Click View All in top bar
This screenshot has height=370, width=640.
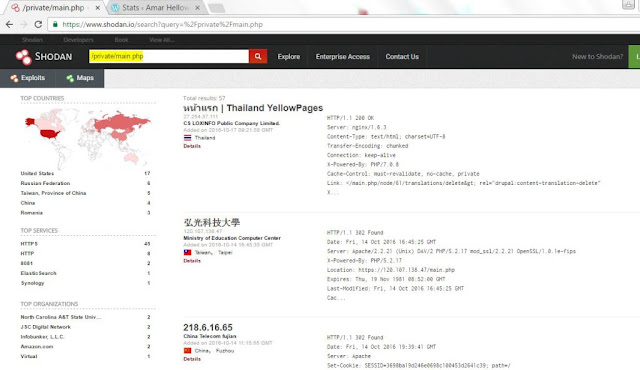coord(162,40)
